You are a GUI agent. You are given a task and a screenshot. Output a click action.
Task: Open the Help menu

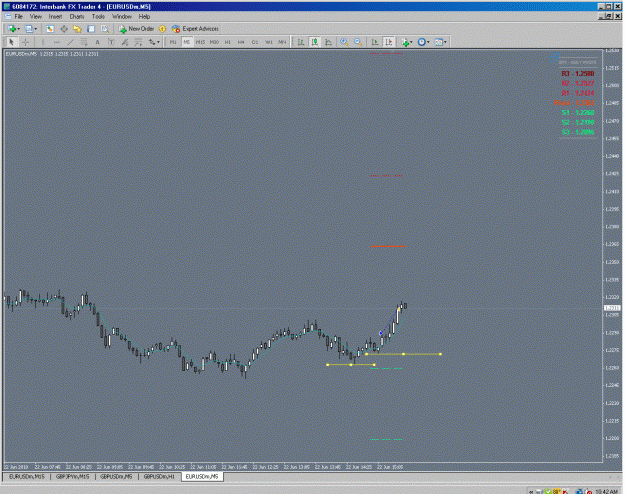pos(144,17)
